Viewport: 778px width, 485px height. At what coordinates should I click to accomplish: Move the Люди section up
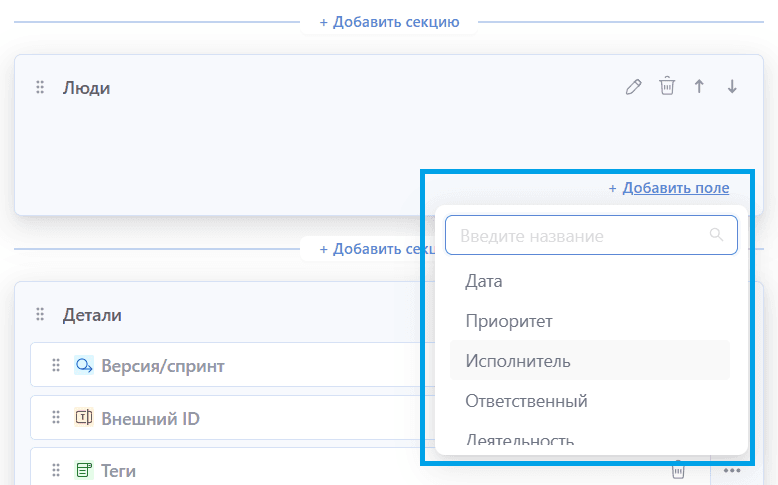[x=699, y=87]
